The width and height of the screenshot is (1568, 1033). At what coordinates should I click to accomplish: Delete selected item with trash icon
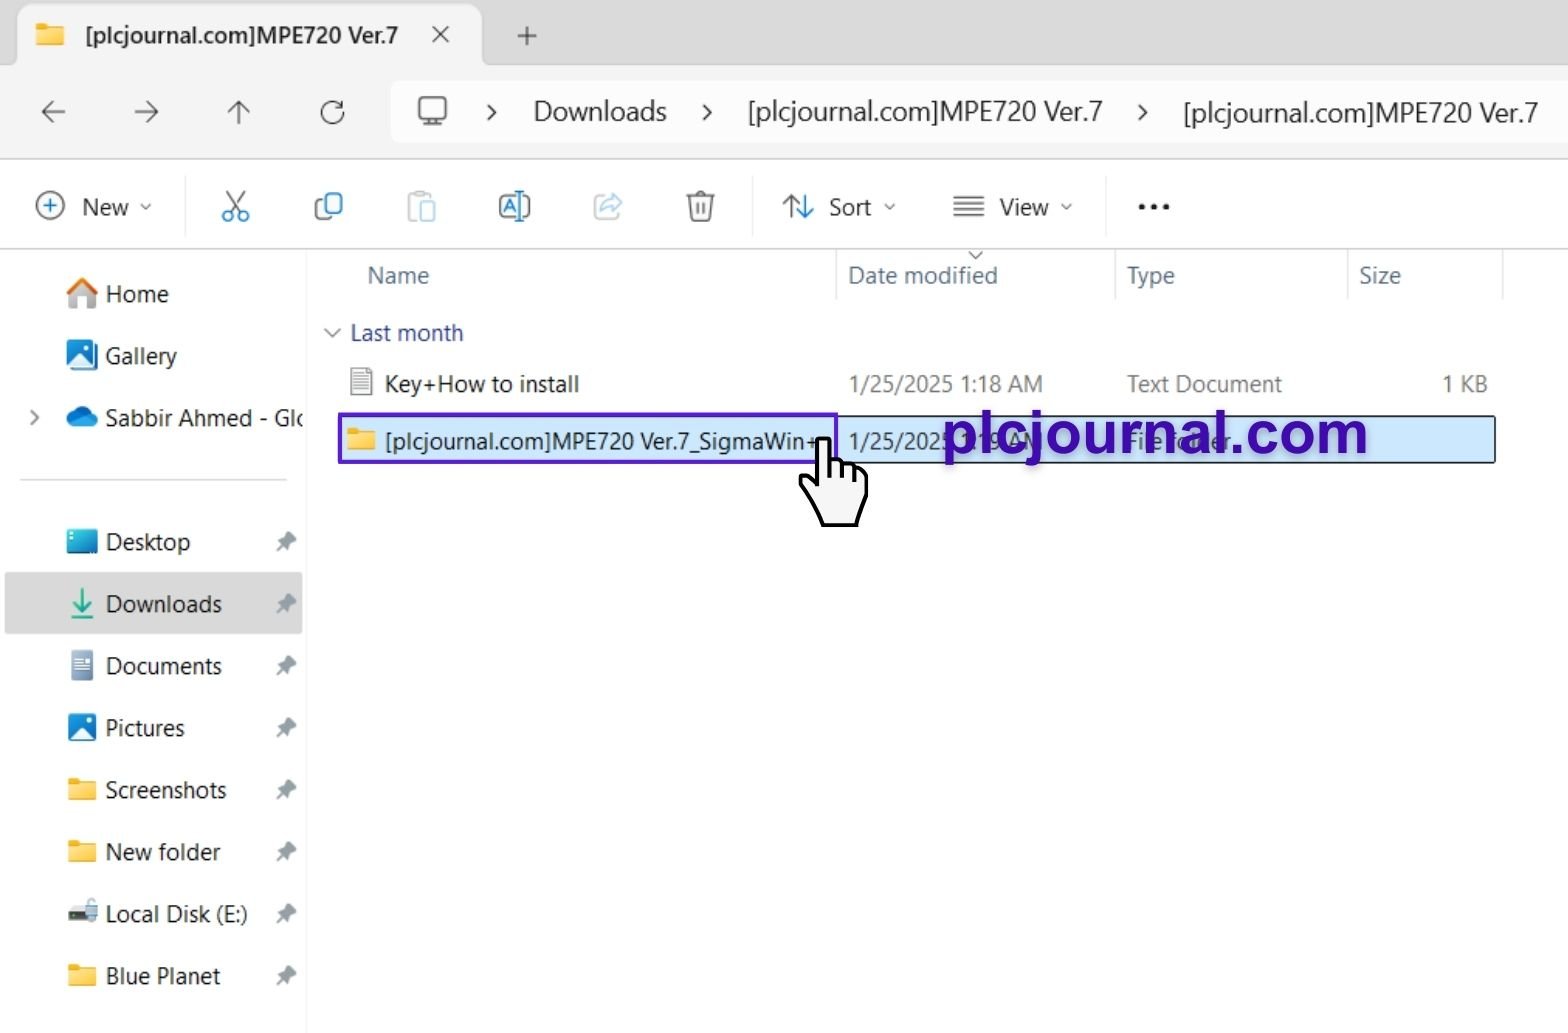pos(700,207)
